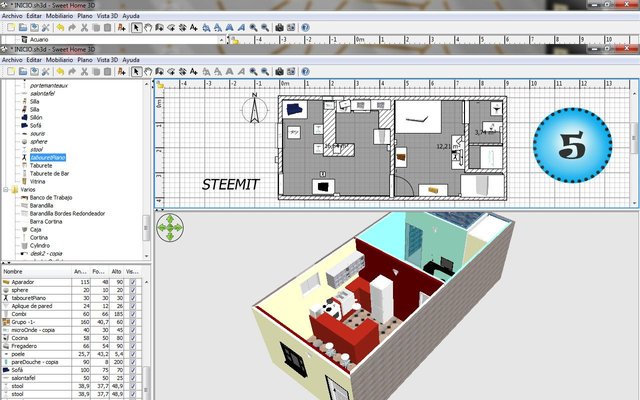The width and height of the screenshot is (640, 400).
Task: Select Acuario item in back window list
Action: pyautogui.click(x=39, y=40)
